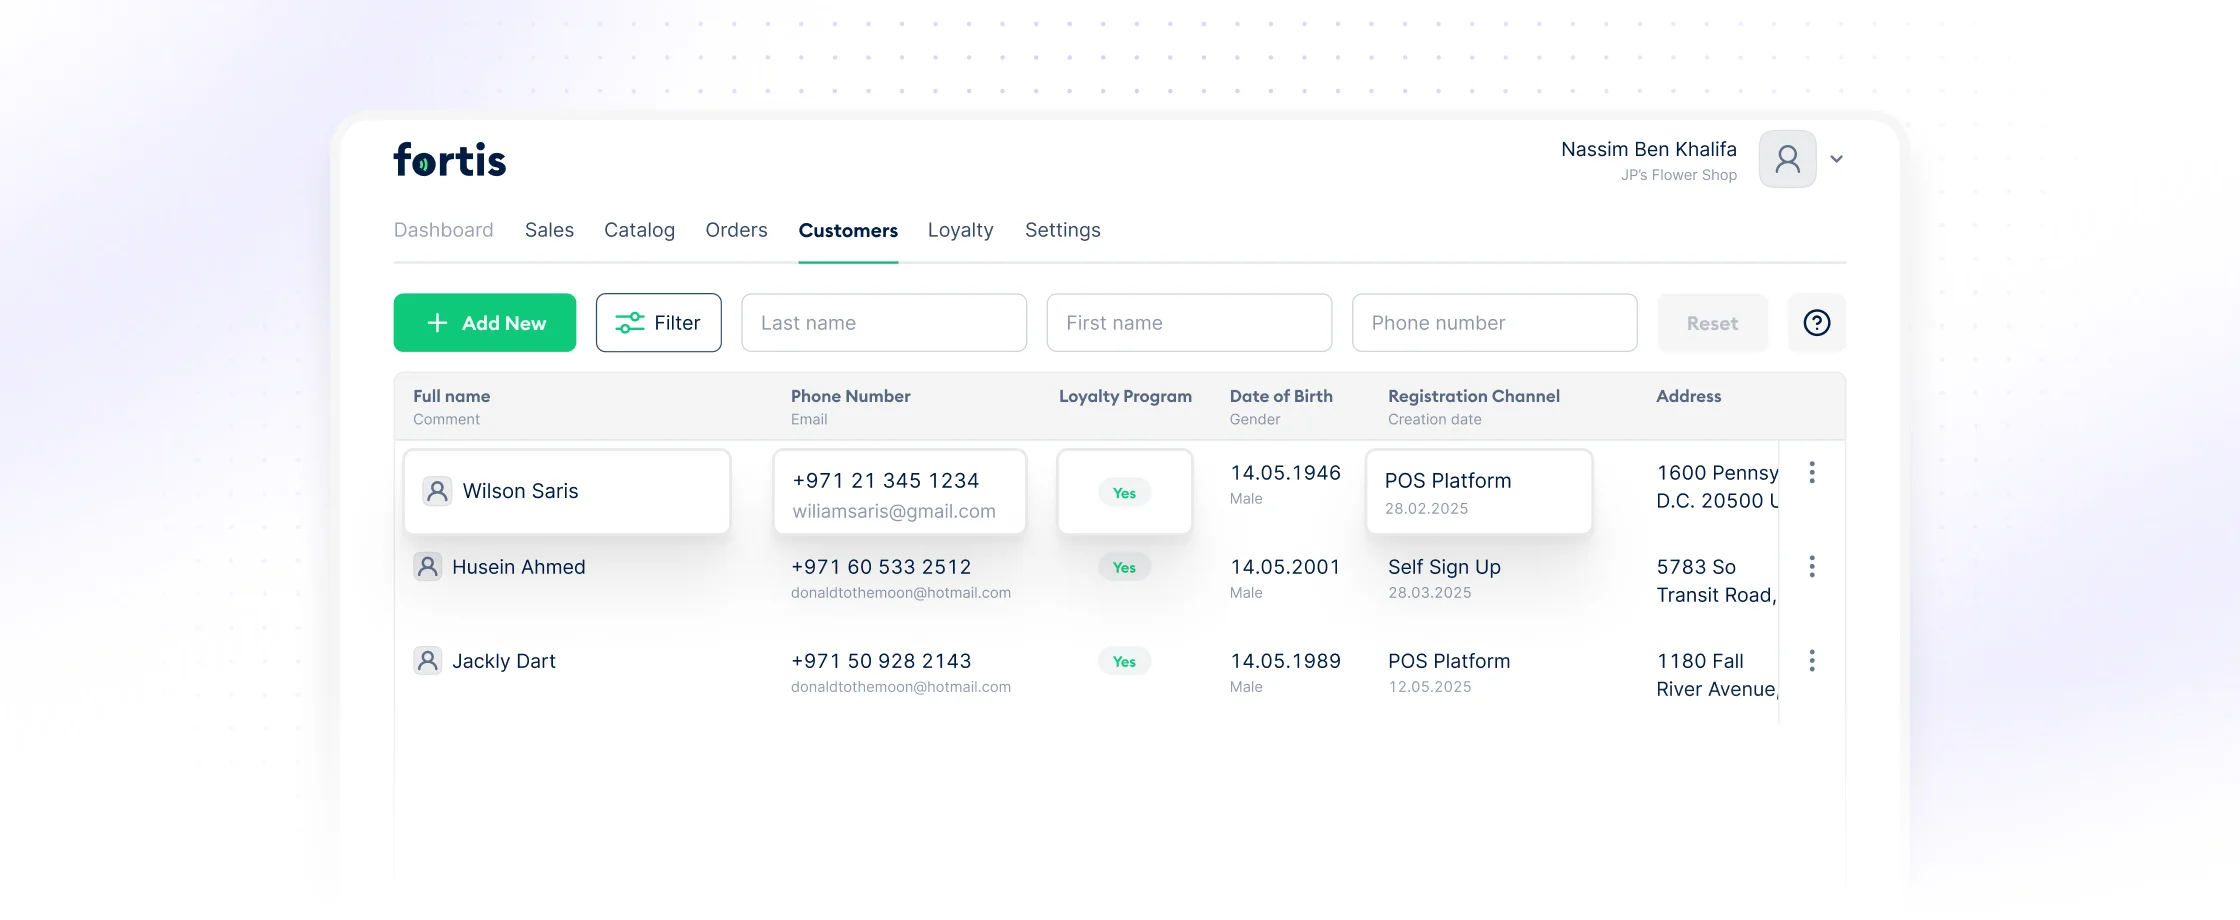Open the Orders tab

[x=736, y=230]
